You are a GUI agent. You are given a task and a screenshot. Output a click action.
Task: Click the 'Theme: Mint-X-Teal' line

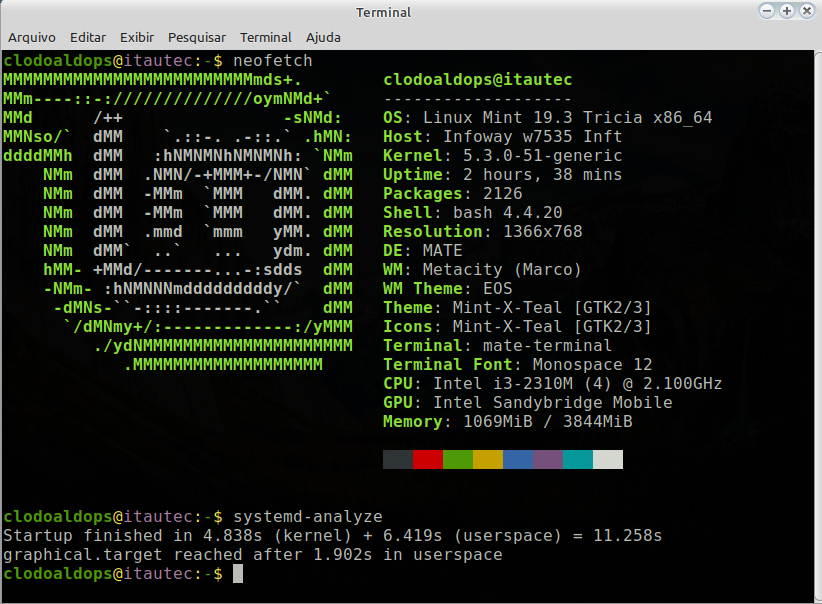pyautogui.click(x=517, y=307)
